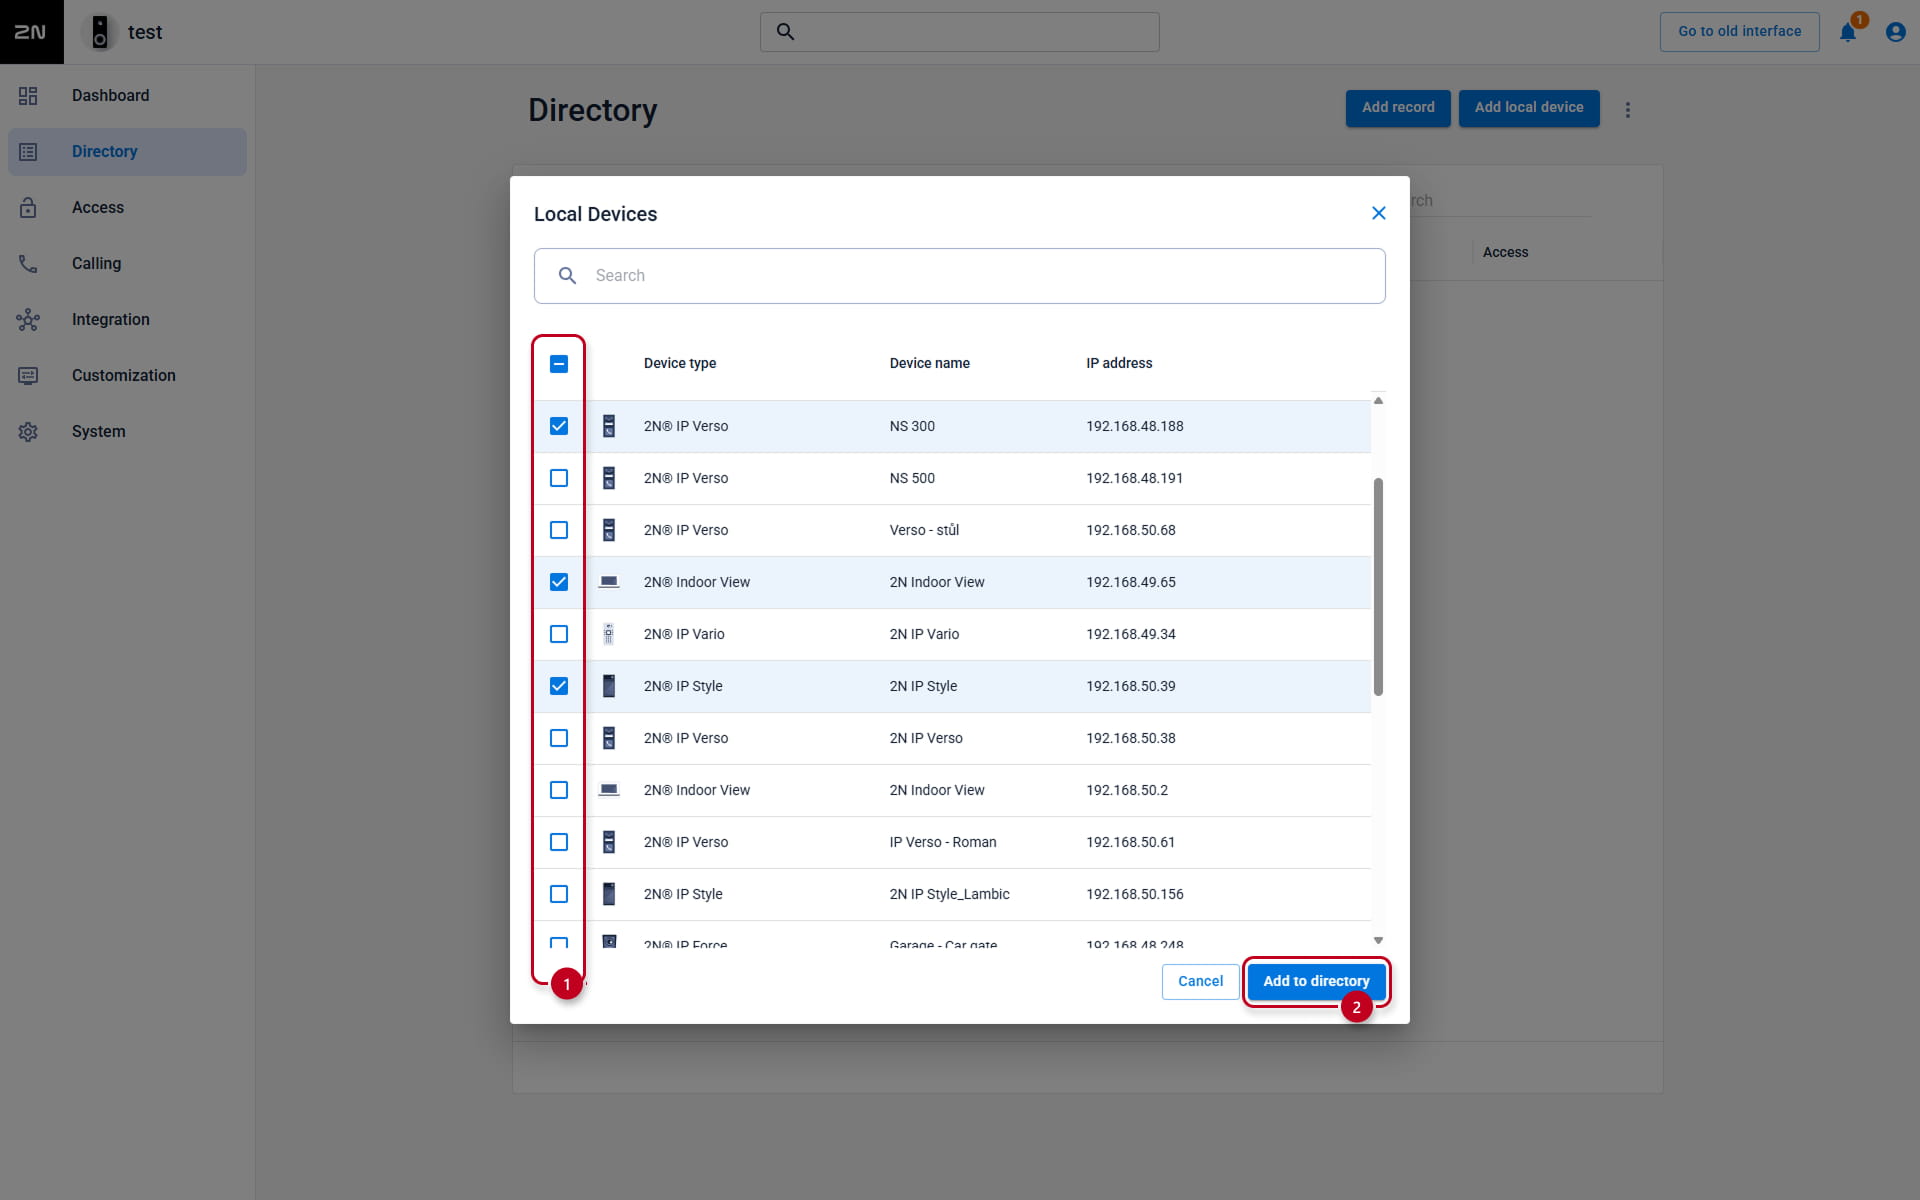Viewport: 1920px width, 1200px height.
Task: Click the System gear icon
Action: 28,432
